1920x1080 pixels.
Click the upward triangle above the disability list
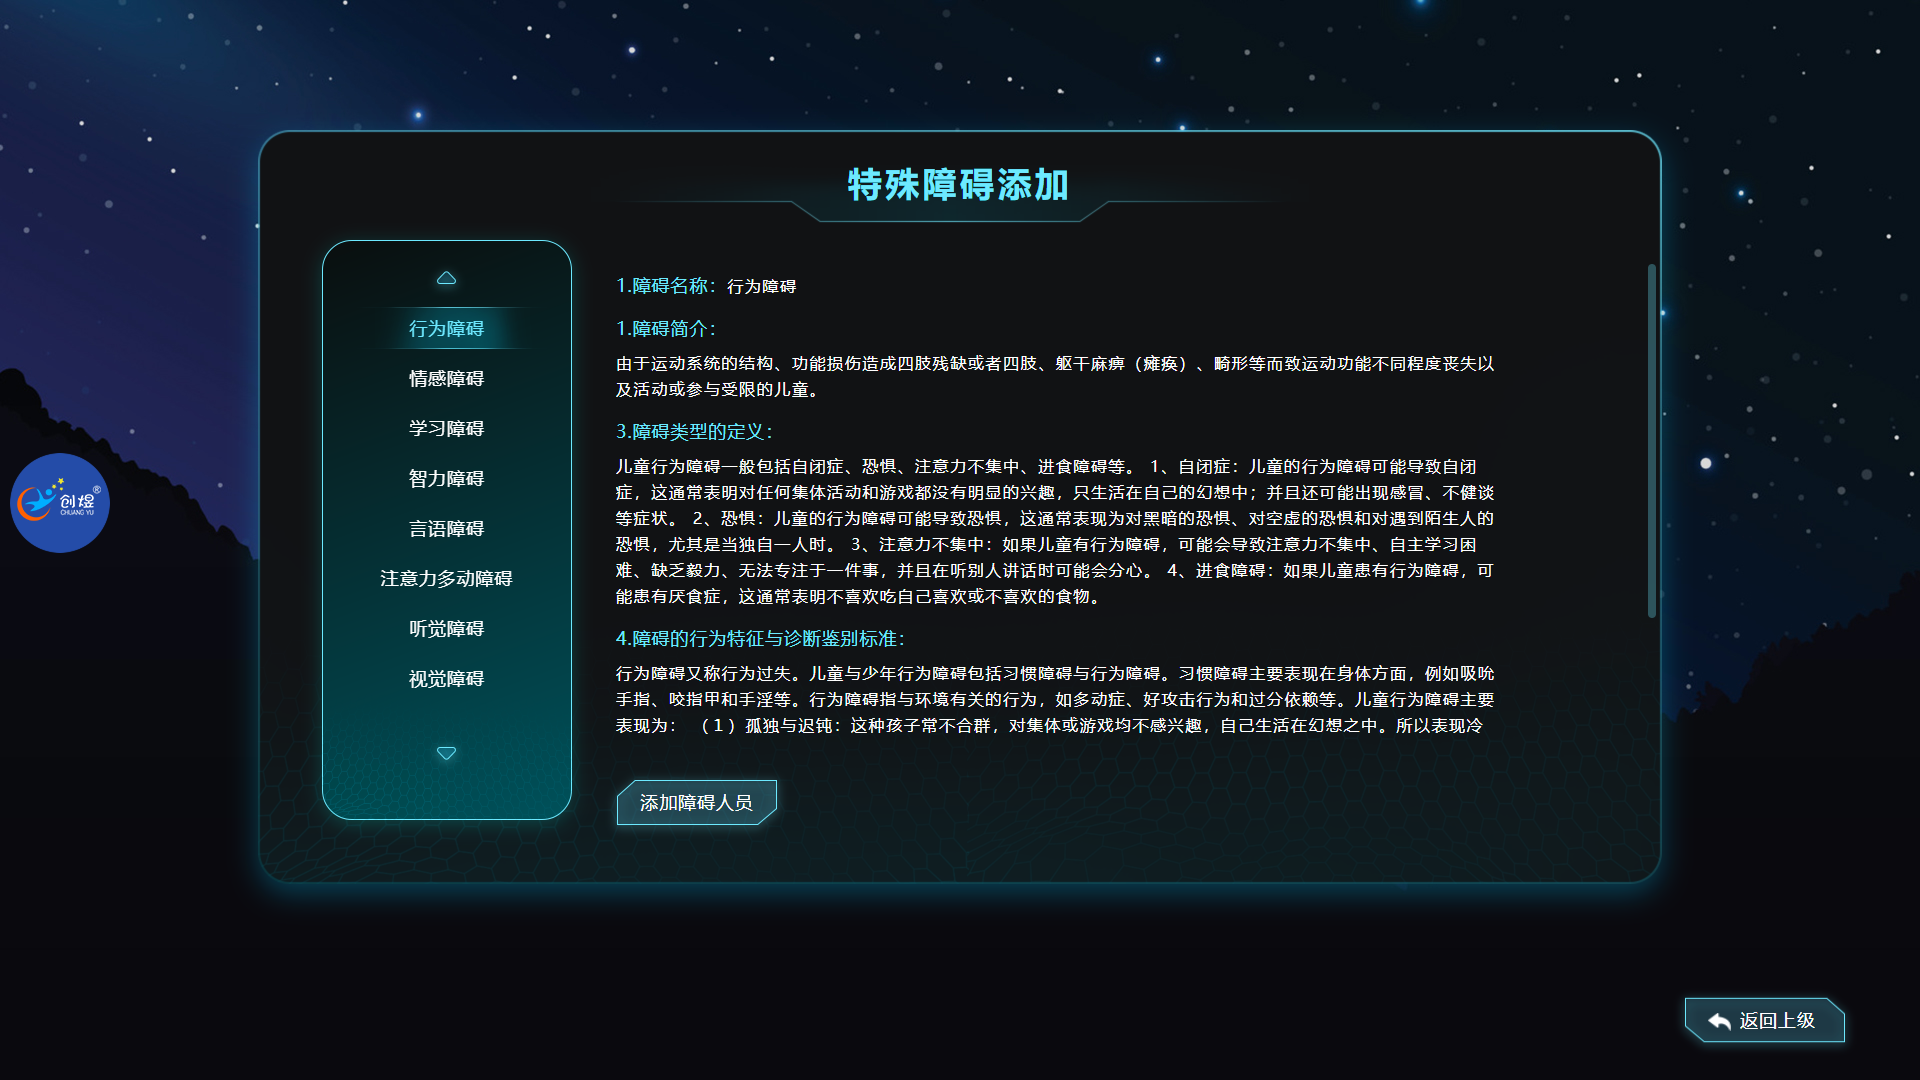pos(446,277)
